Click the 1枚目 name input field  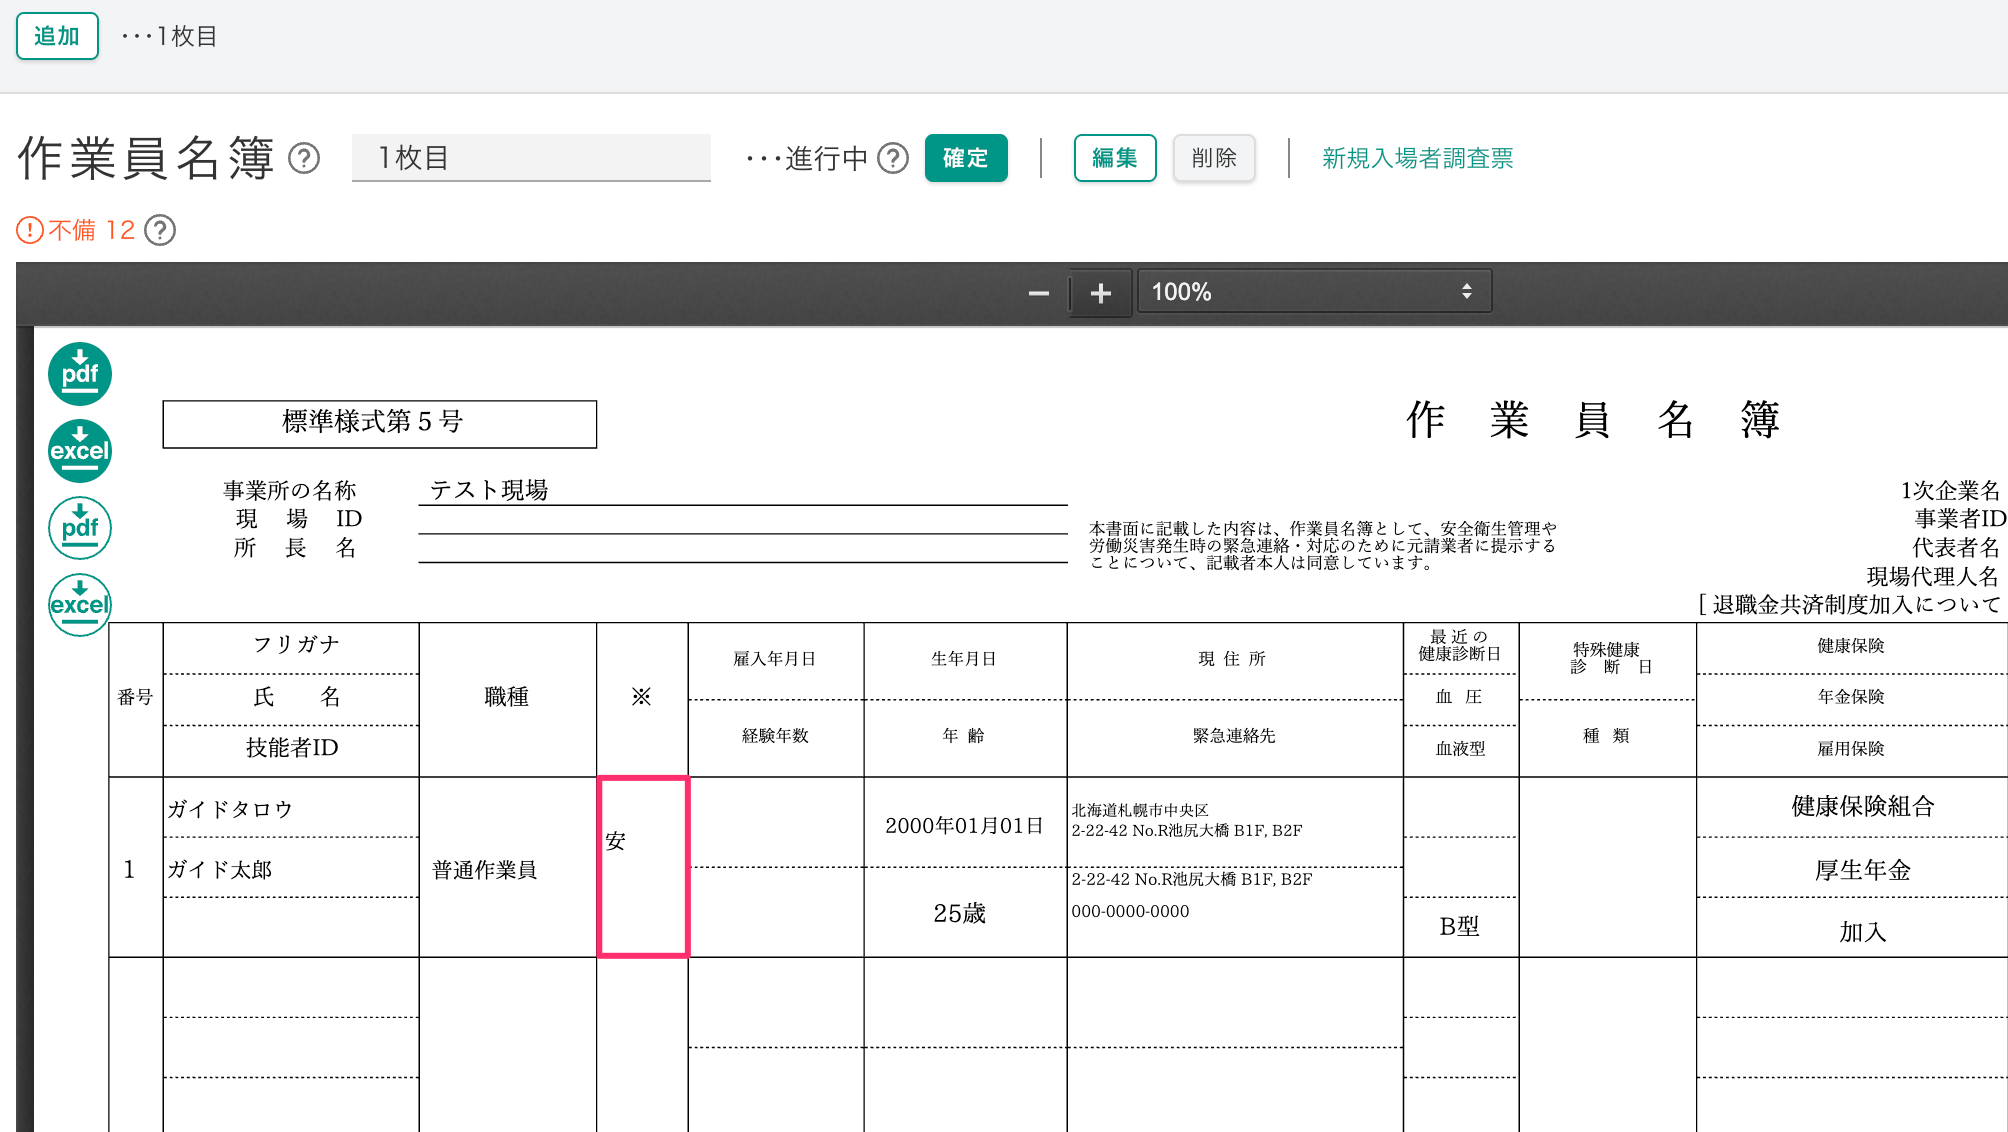pos(531,158)
